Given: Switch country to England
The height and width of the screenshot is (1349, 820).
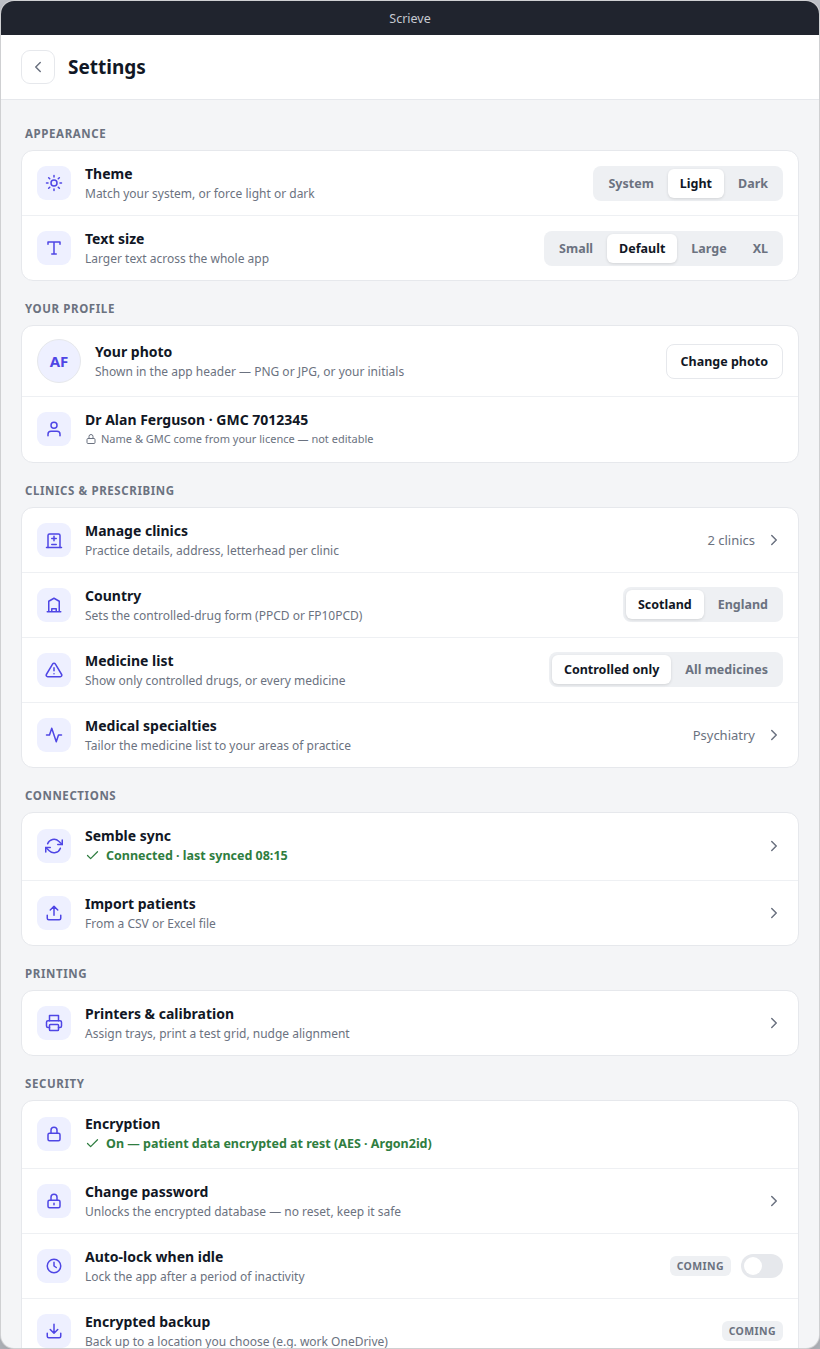Looking at the screenshot, I should [x=743, y=604].
